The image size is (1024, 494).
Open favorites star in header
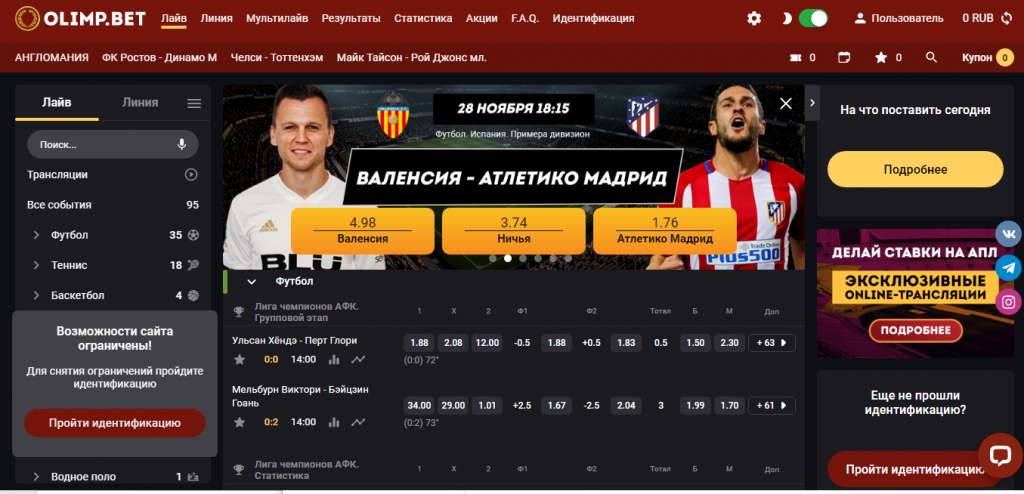pyautogui.click(x=881, y=58)
